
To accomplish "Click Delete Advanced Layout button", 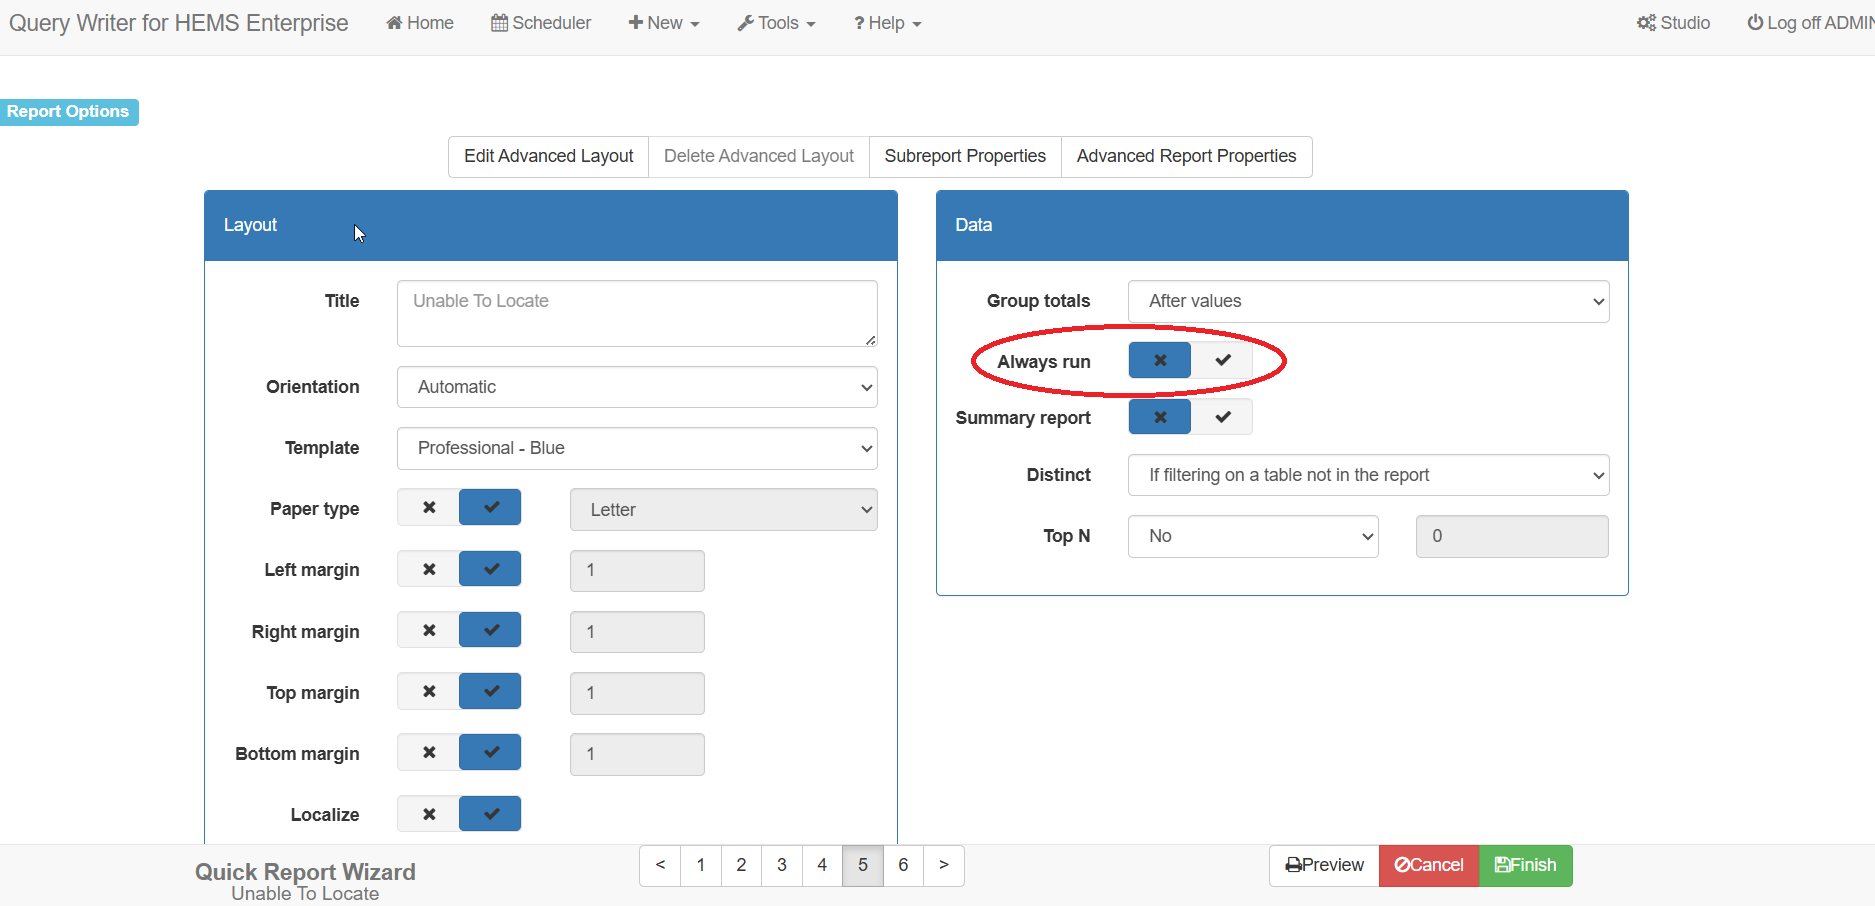I will (759, 157).
